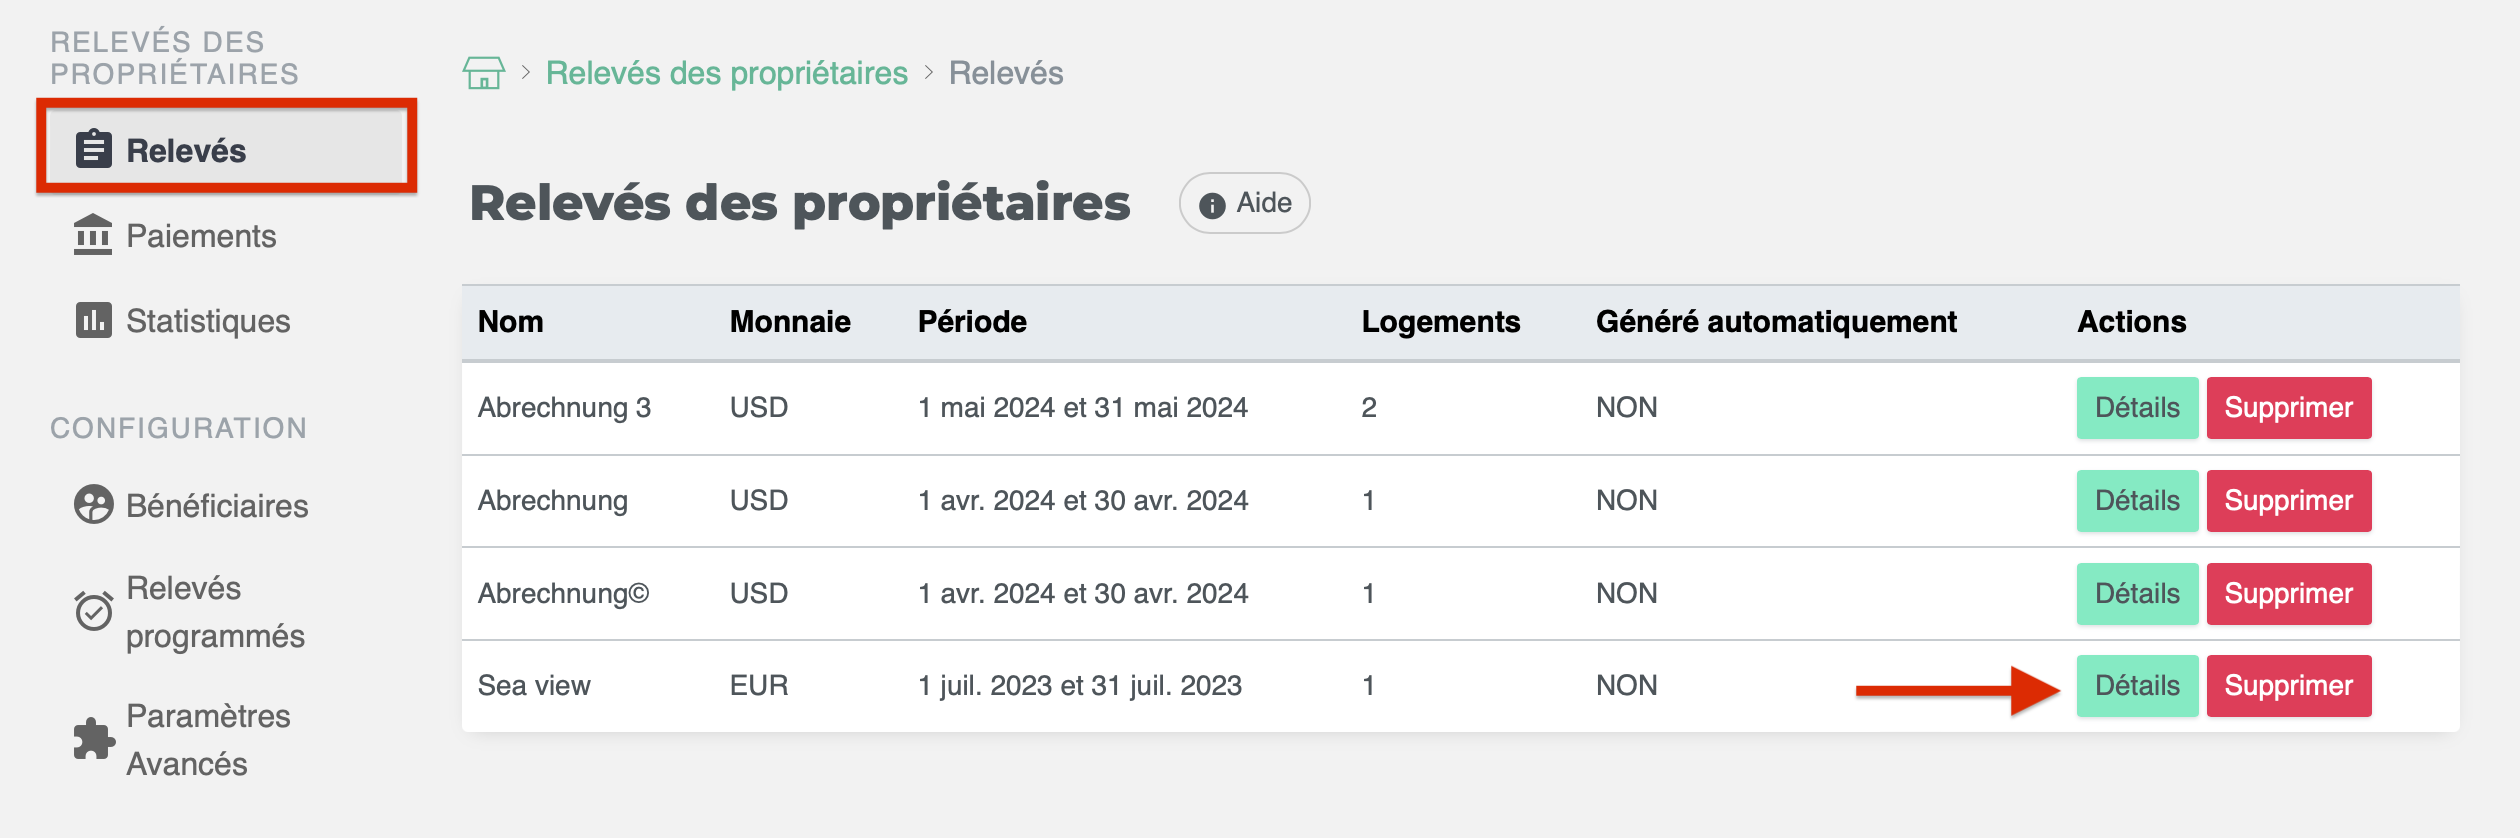
Task: Click the Statistiques chart icon
Action: [x=94, y=320]
